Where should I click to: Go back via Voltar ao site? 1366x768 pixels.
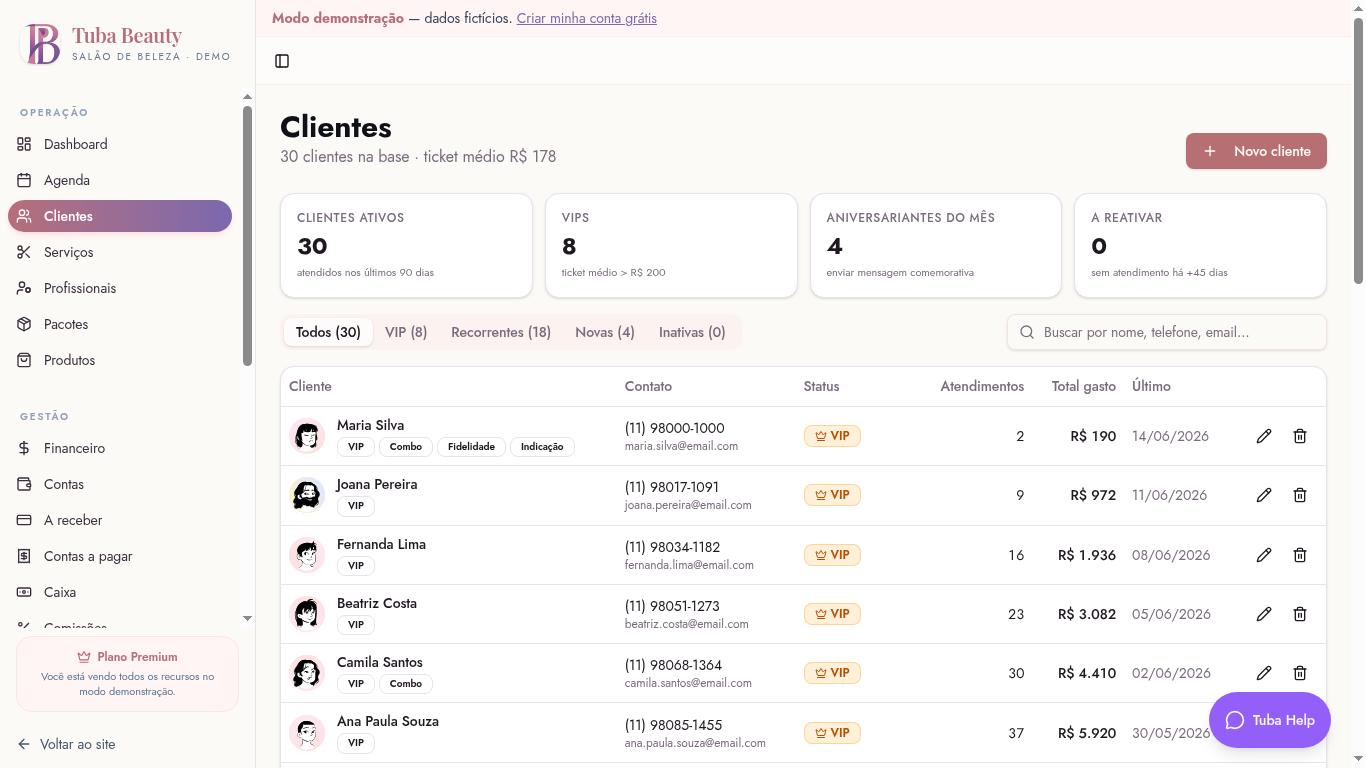66,744
